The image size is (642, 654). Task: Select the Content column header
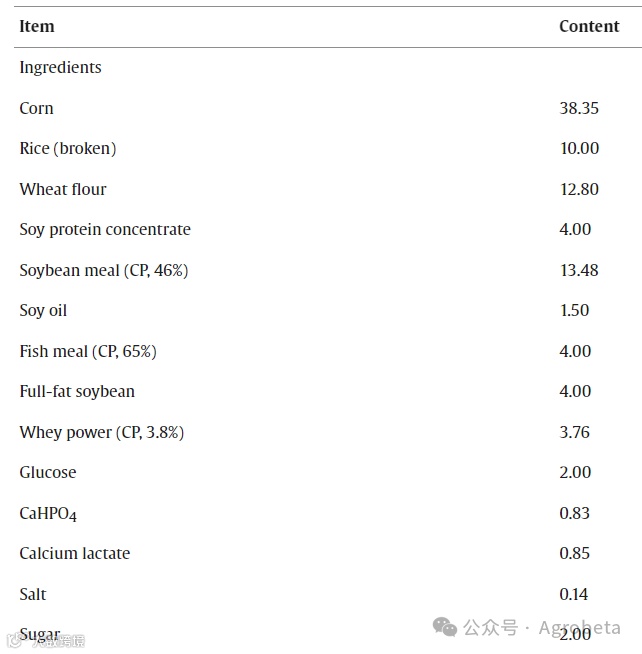[x=589, y=26]
